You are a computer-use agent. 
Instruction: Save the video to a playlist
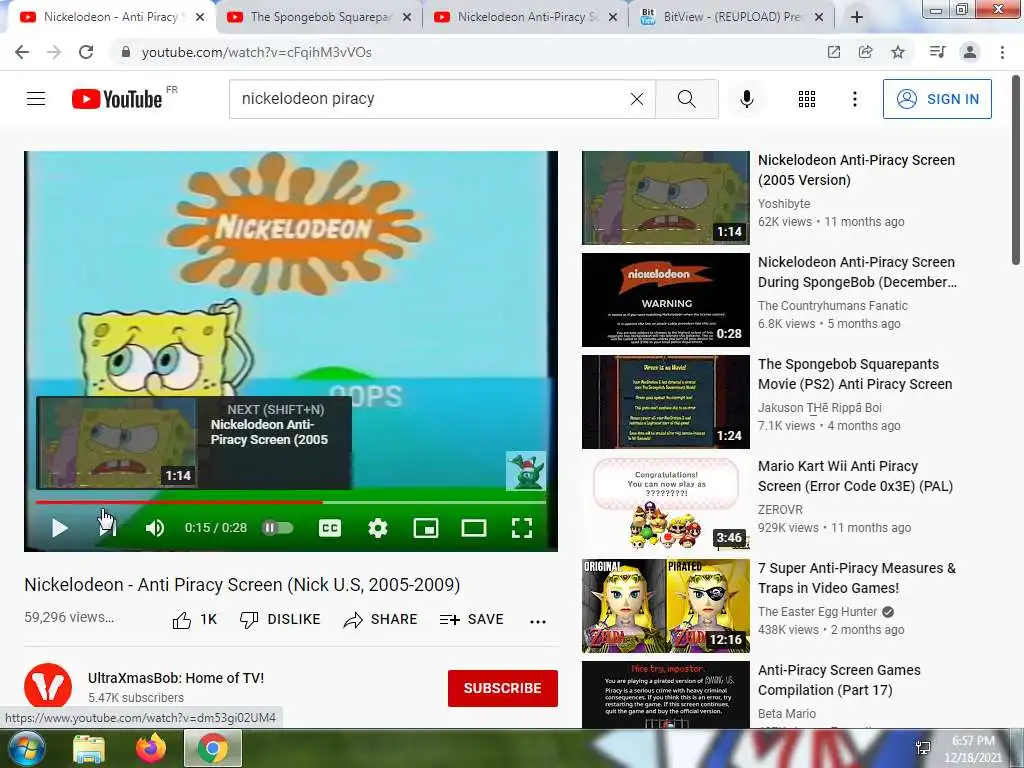pos(472,619)
